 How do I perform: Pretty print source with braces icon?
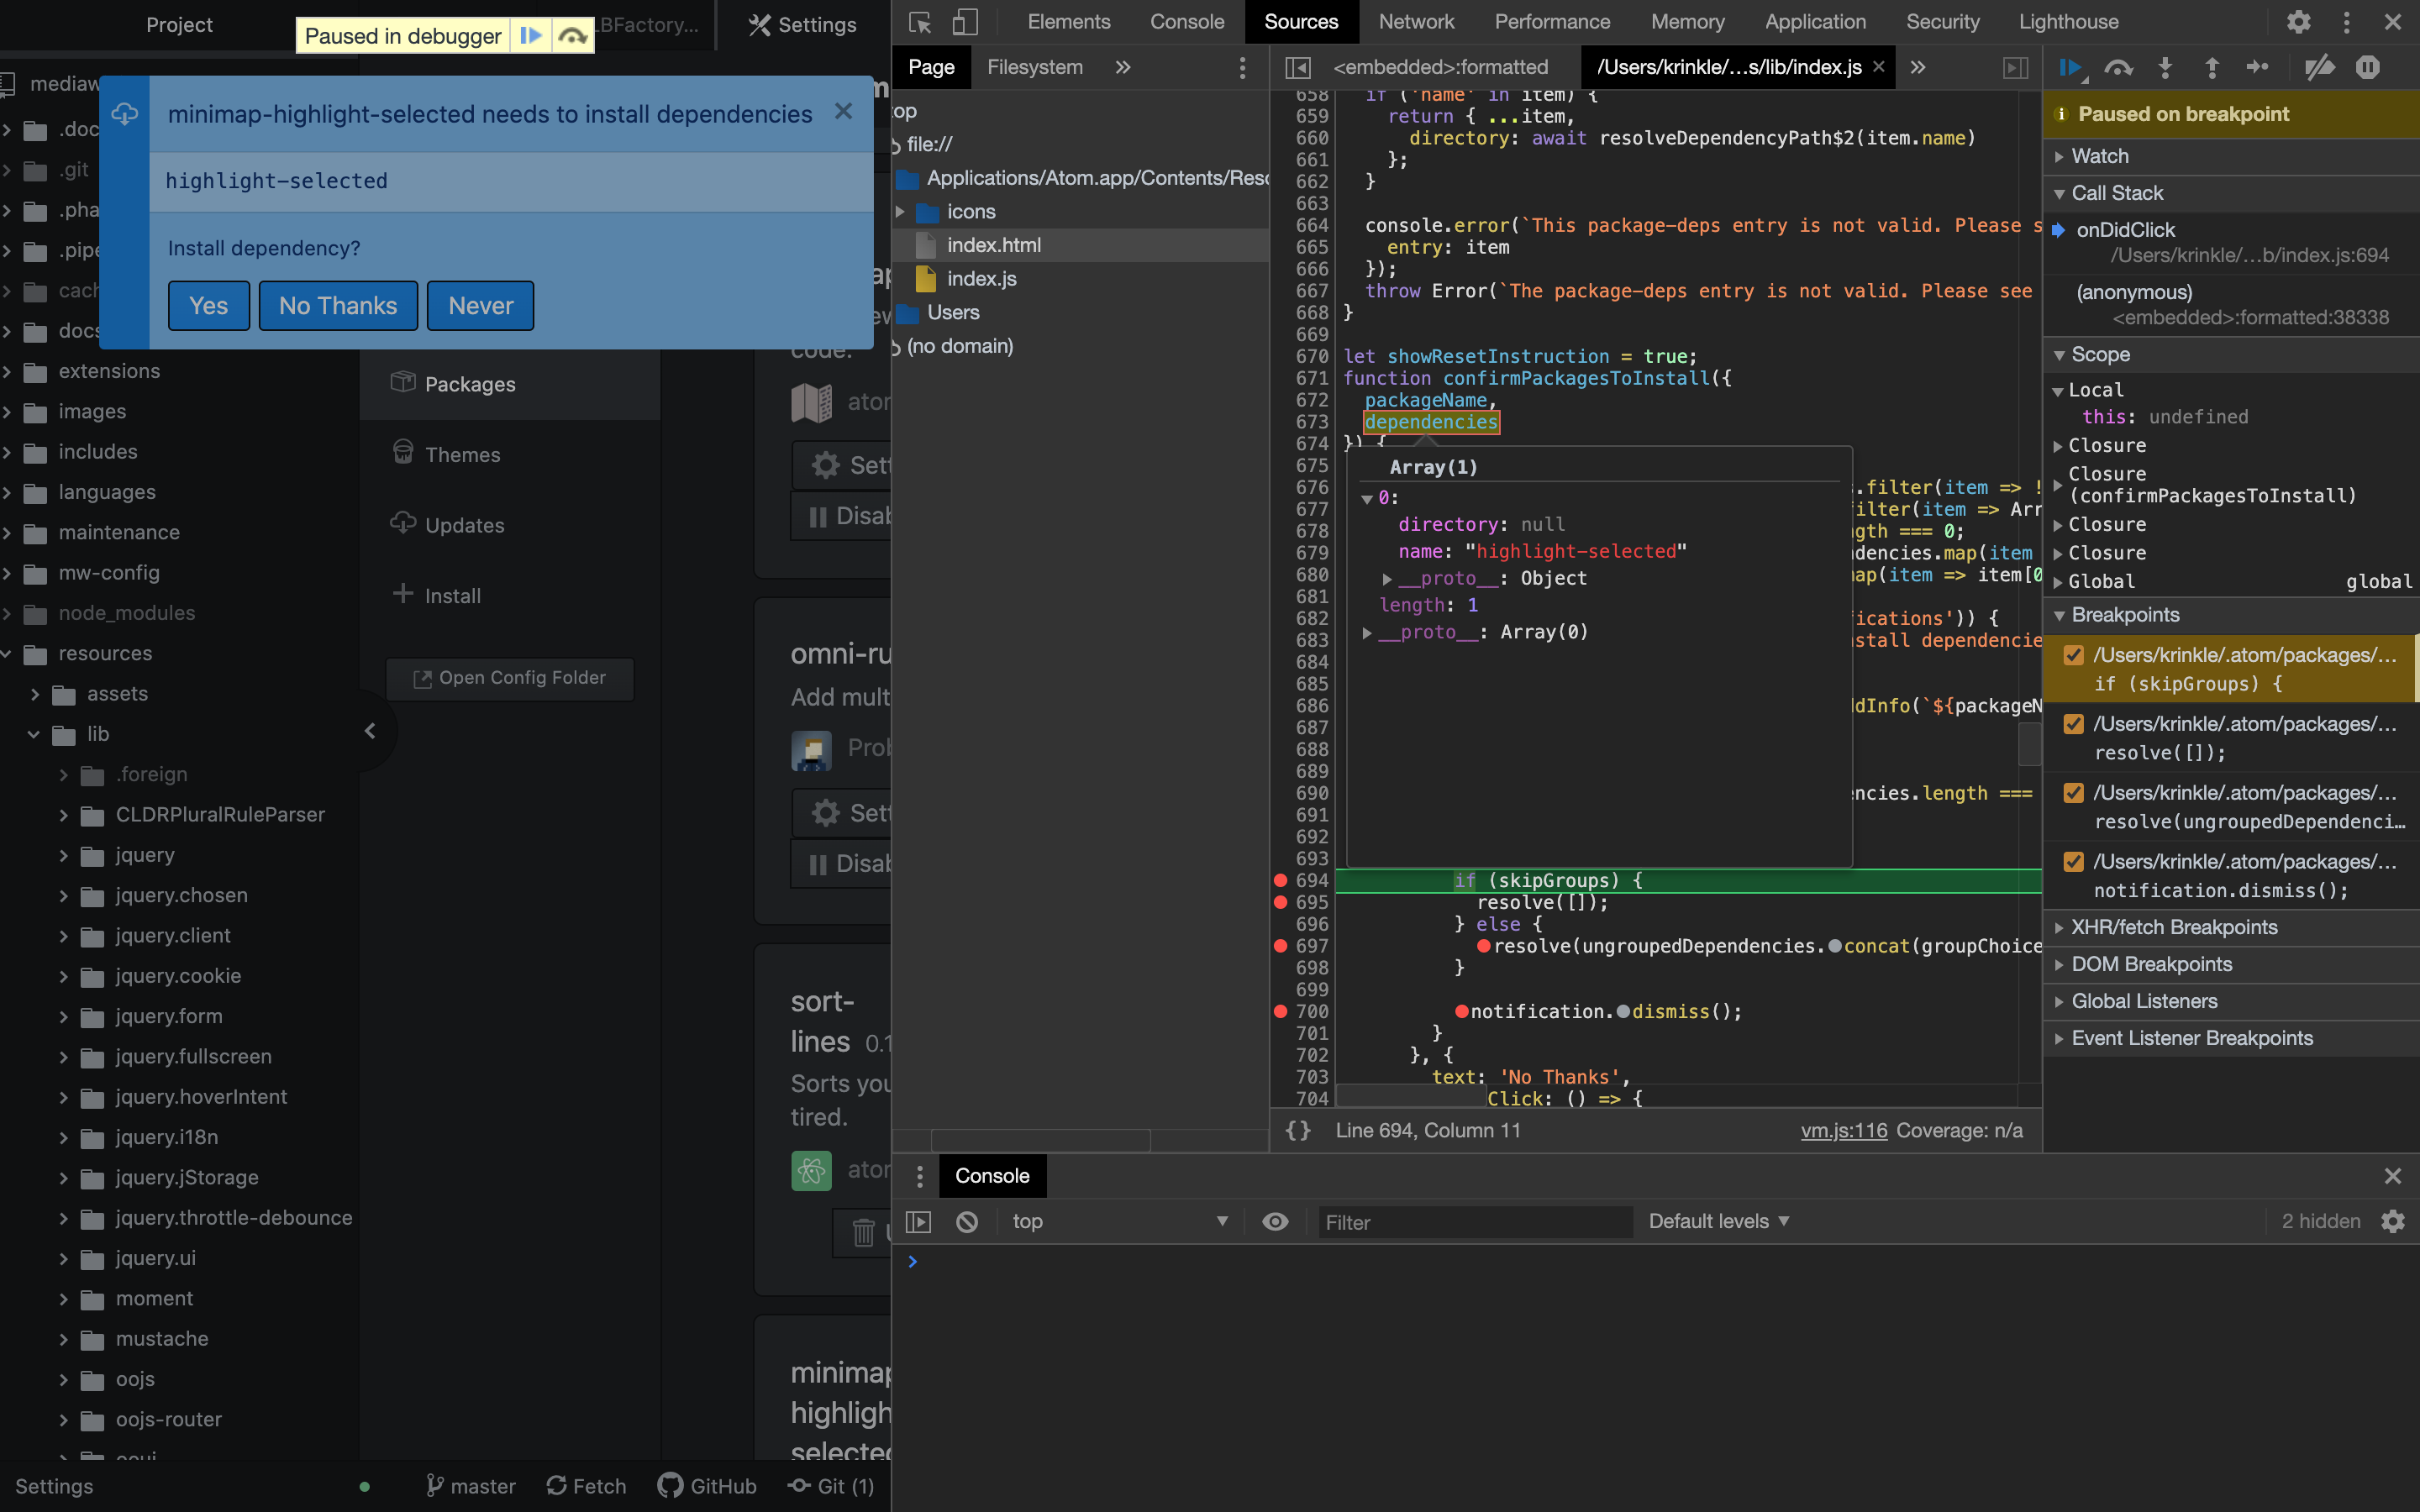coord(1298,1130)
